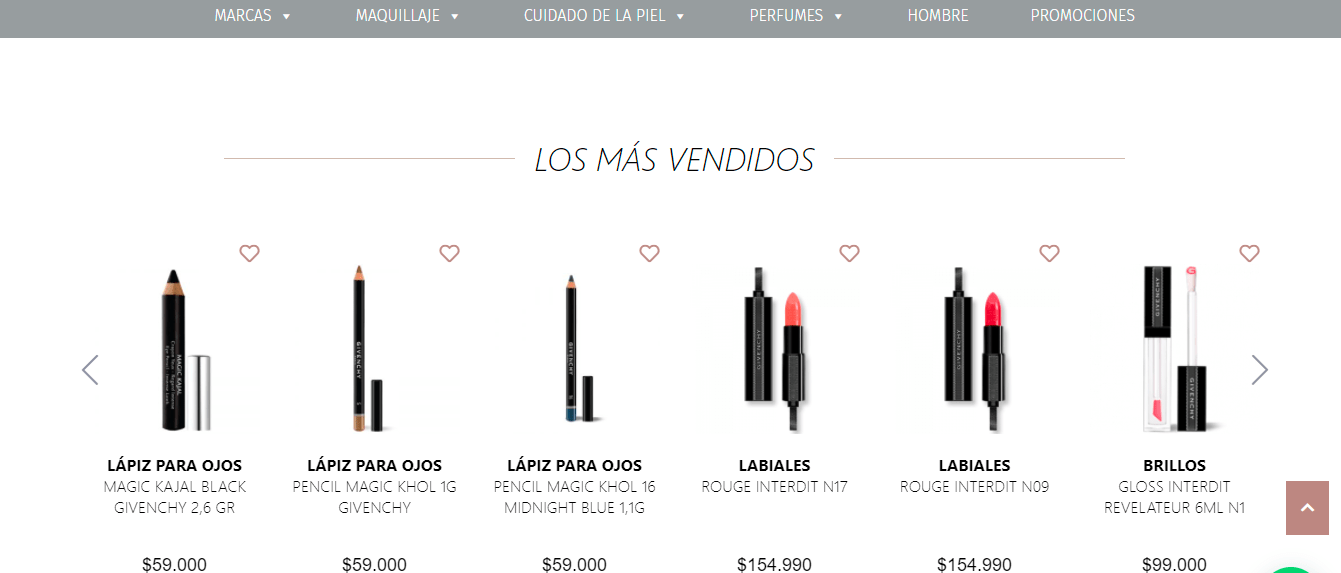Viewport: 1341px width, 573px height.
Task: View the Rouge Interdit N09 lipstick image
Action: tap(975, 348)
